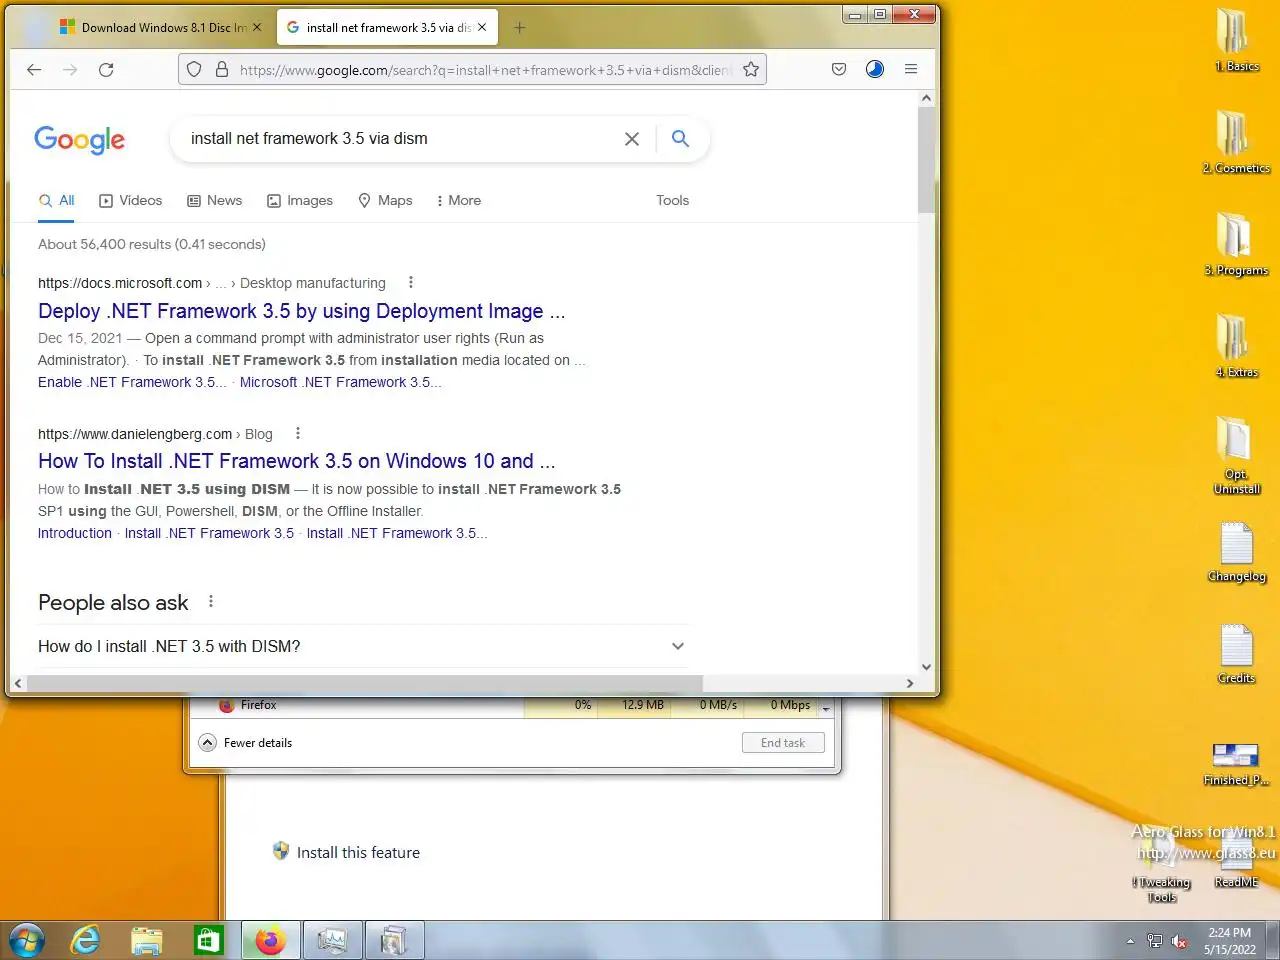Select the Changelog desktop file
This screenshot has height=960, width=1280.
pyautogui.click(x=1236, y=552)
